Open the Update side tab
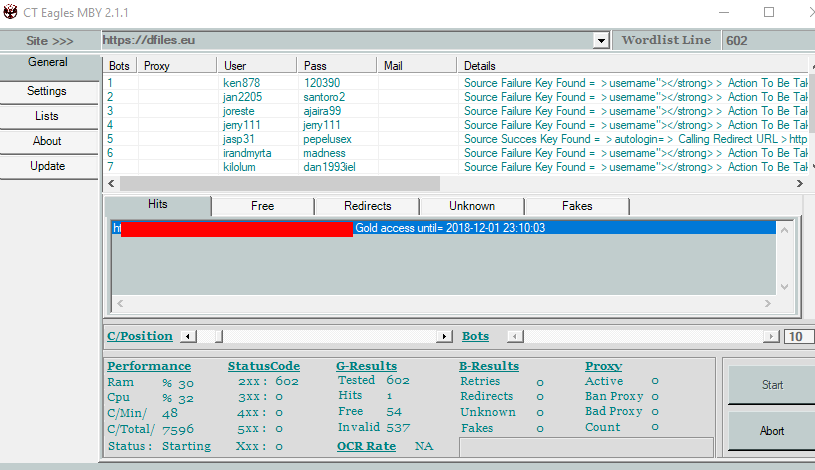This screenshot has width=815, height=470. pyautogui.click(x=48, y=166)
